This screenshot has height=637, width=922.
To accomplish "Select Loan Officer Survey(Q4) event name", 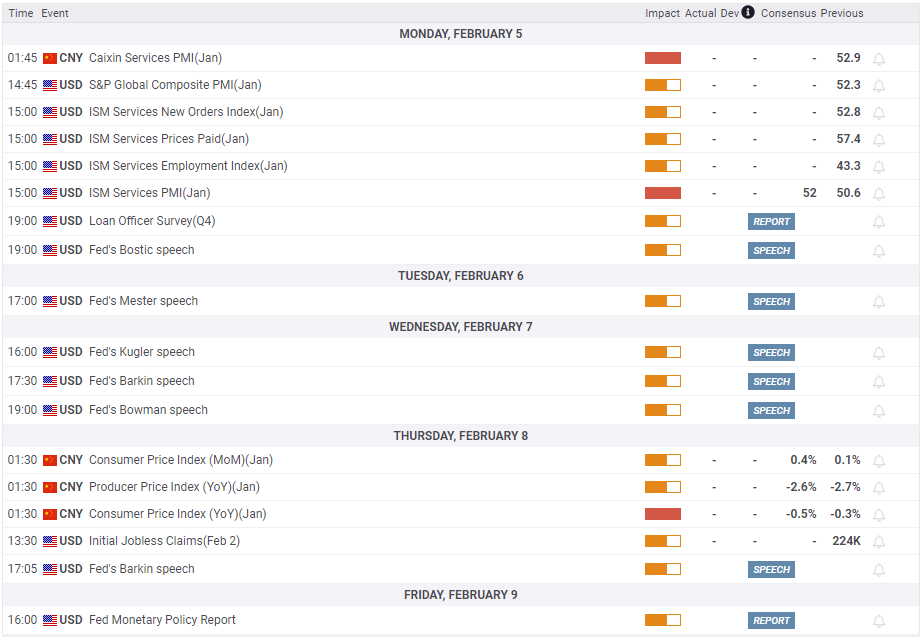I will tap(152, 221).
